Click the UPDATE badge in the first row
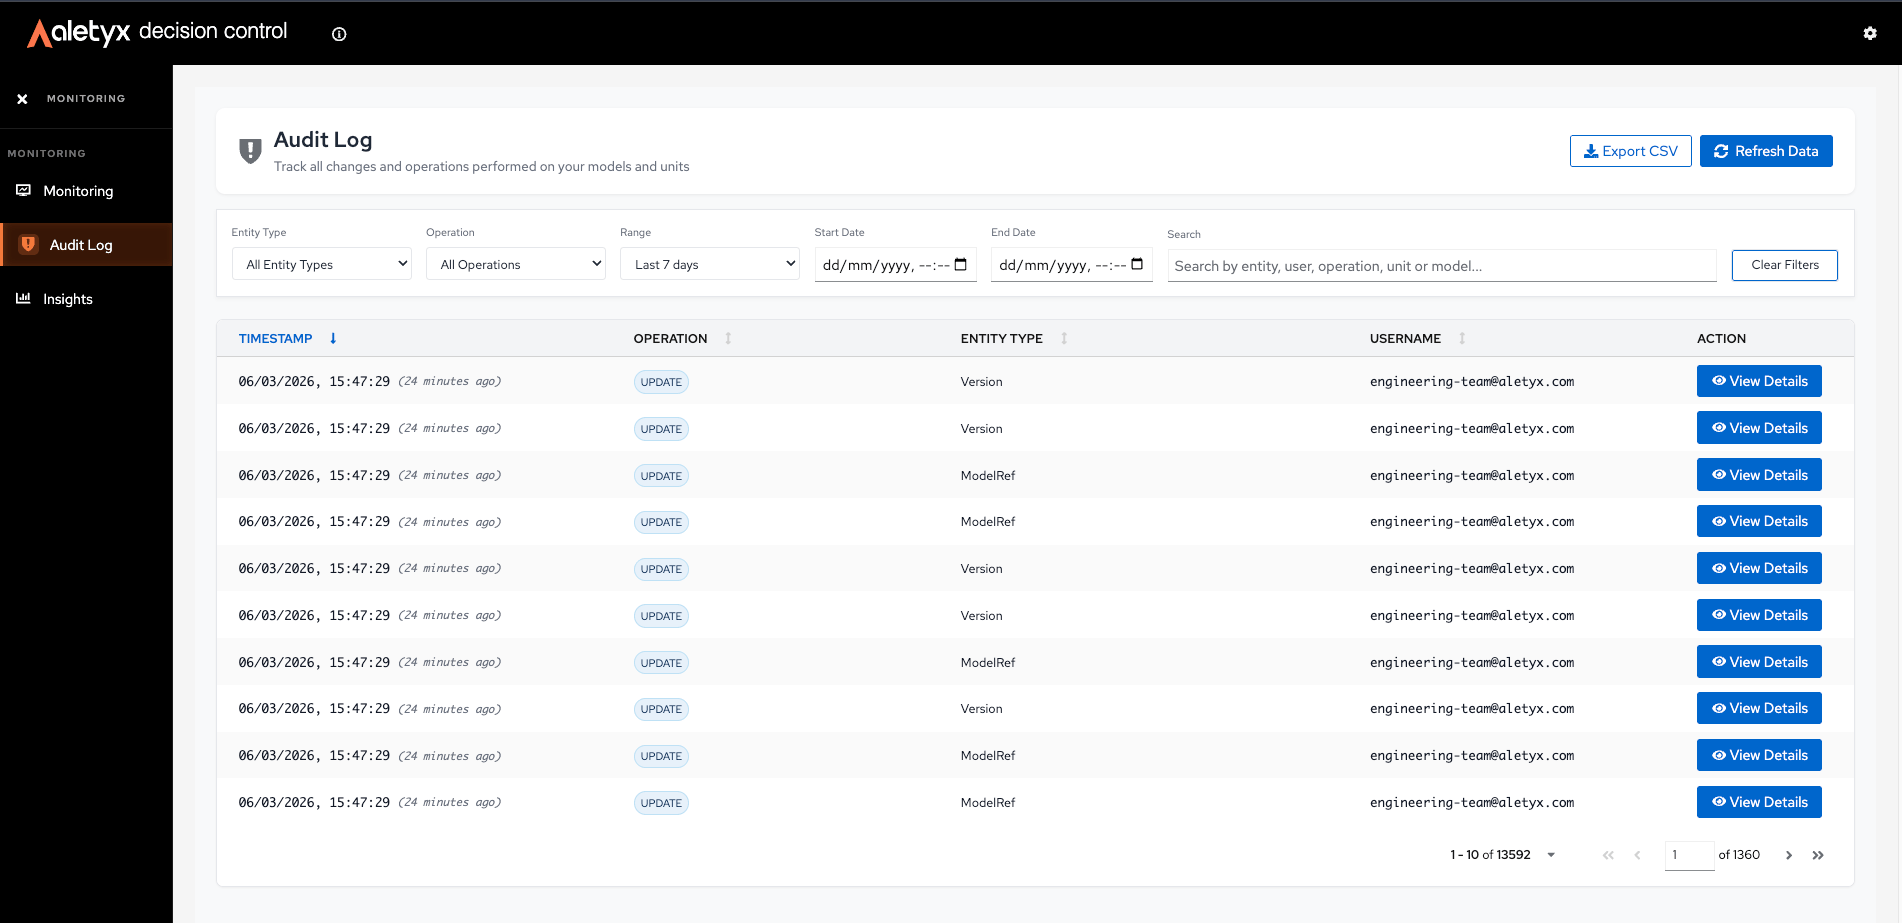The height and width of the screenshot is (923, 1902). [661, 382]
